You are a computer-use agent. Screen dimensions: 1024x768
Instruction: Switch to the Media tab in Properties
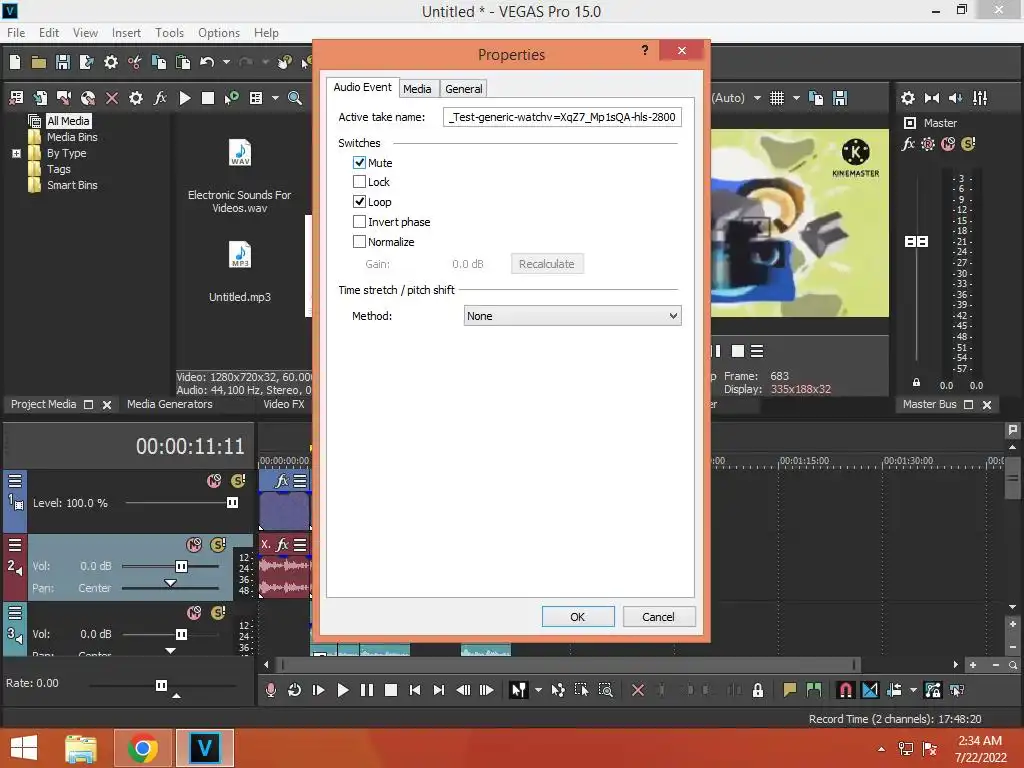(417, 89)
